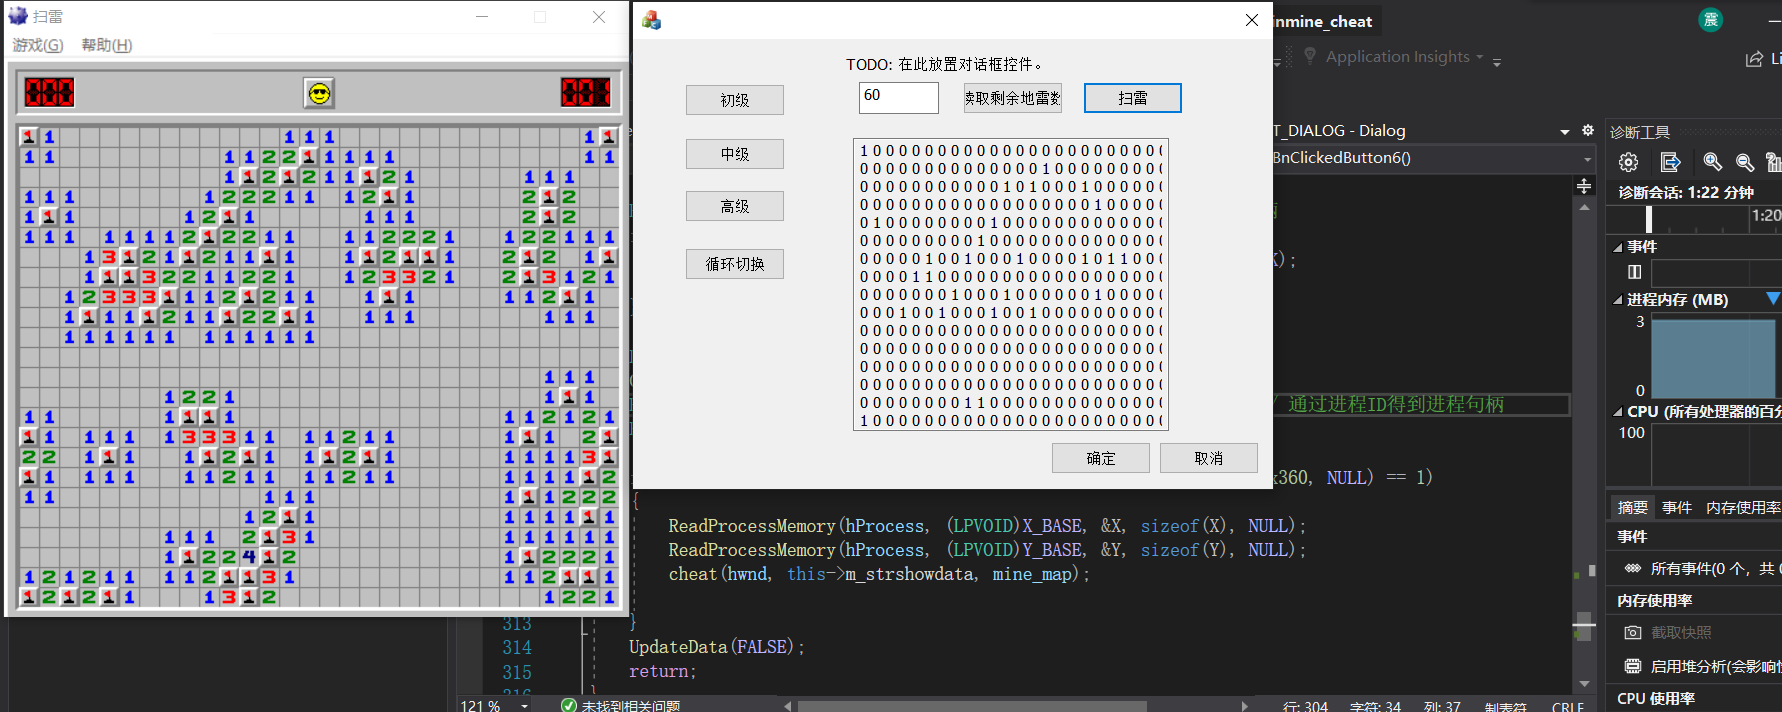Click the 取消 button

[x=1209, y=458]
